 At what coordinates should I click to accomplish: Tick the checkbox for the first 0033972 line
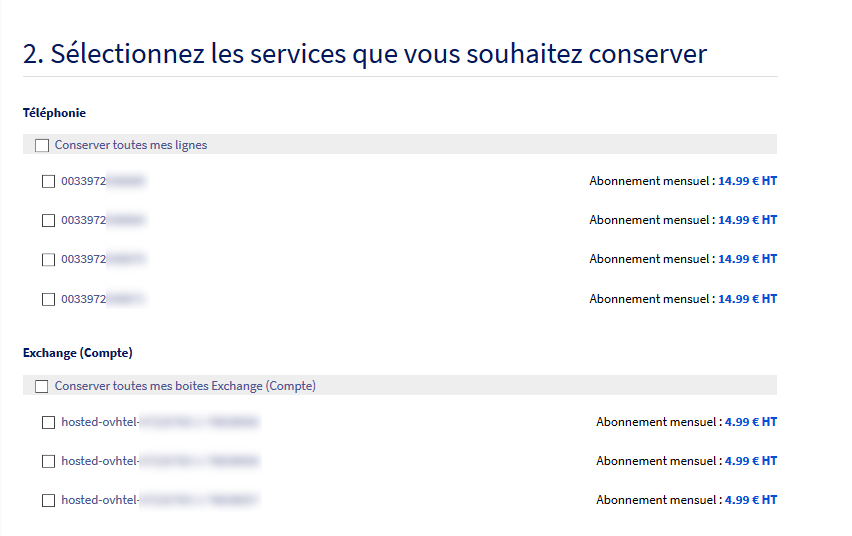pyautogui.click(x=48, y=182)
